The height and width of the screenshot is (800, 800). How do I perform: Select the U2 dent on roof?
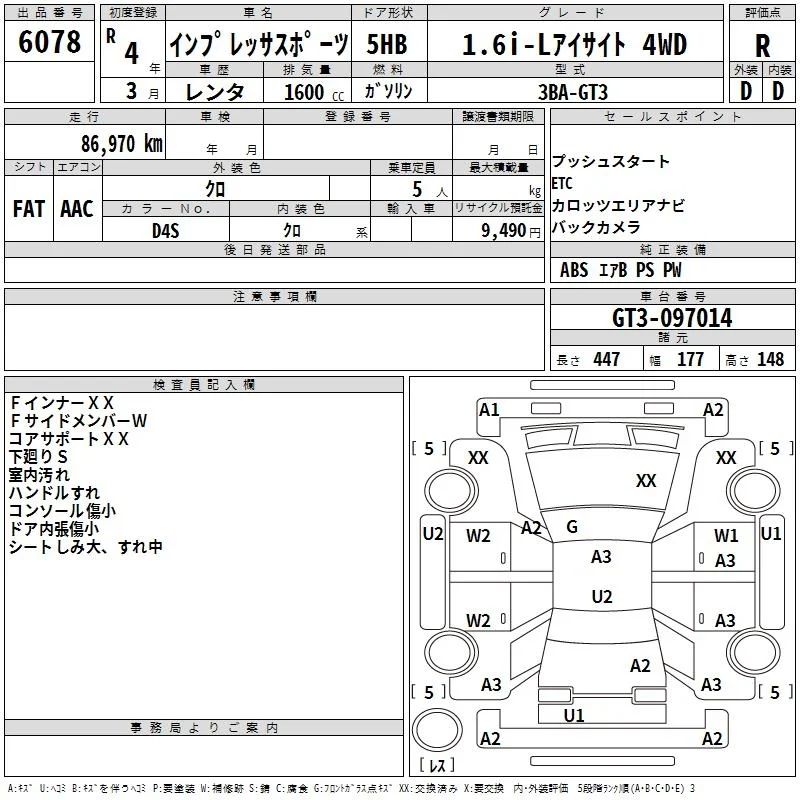(x=602, y=596)
